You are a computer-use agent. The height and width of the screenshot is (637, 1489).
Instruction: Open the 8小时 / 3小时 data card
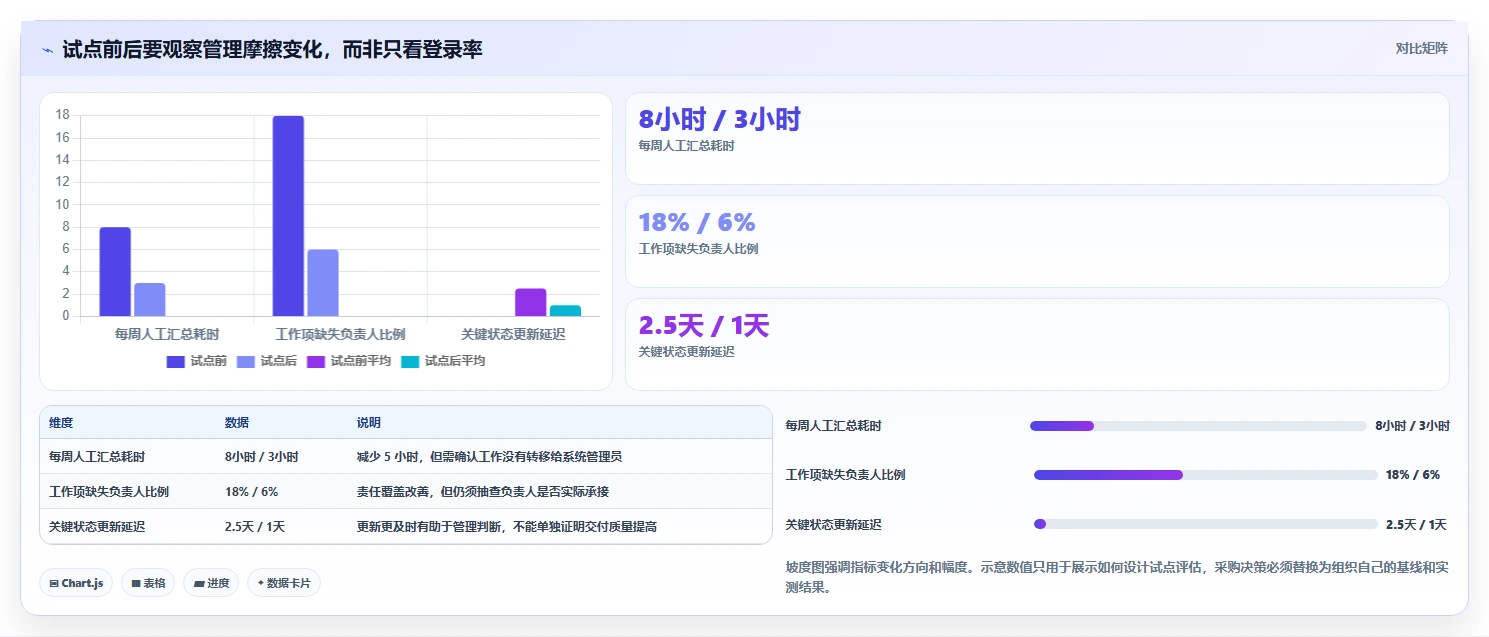coord(1037,138)
